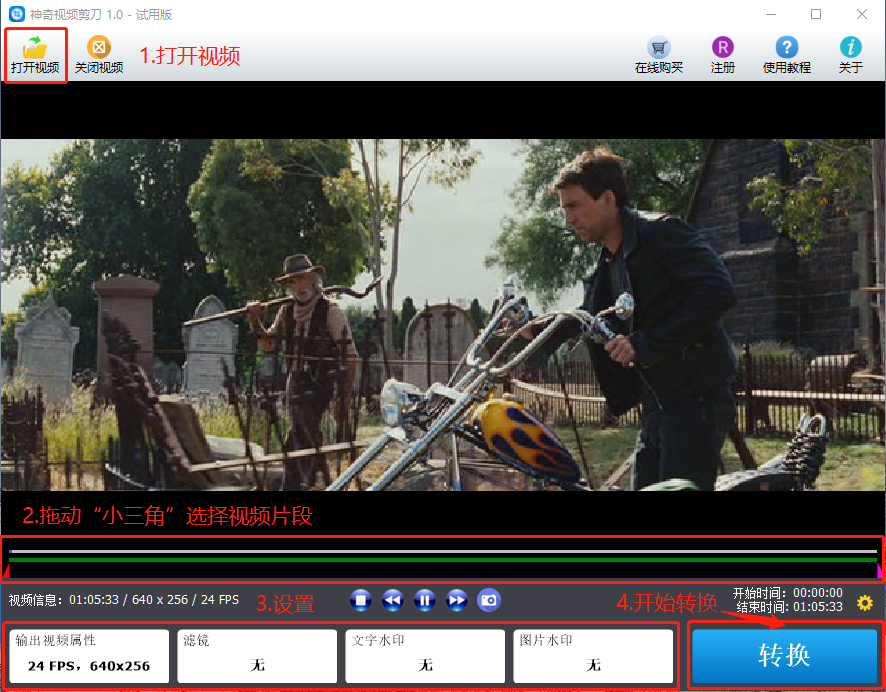Open a video file with 打开视频
Image resolution: width=886 pixels, height=692 pixels.
pyautogui.click(x=35, y=55)
